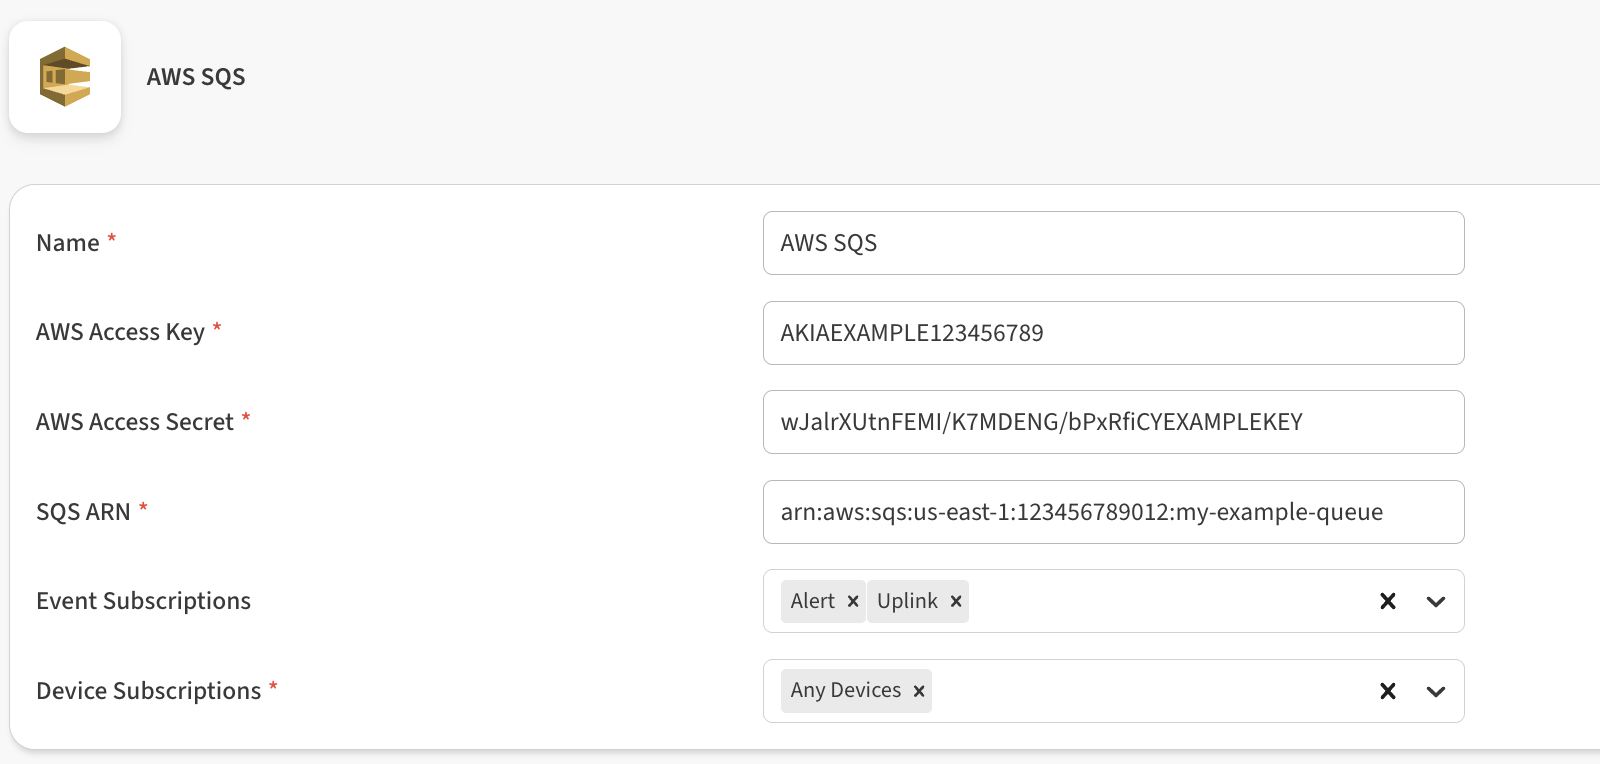Click the Name field label
Viewport: 1600px width, 764px height.
(68, 243)
